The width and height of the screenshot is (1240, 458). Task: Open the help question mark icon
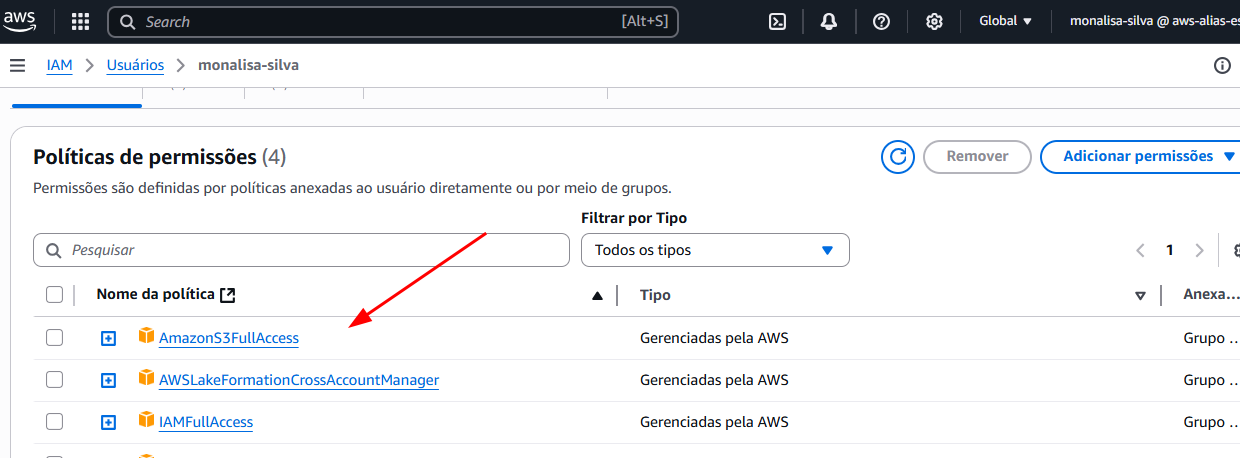(x=881, y=22)
